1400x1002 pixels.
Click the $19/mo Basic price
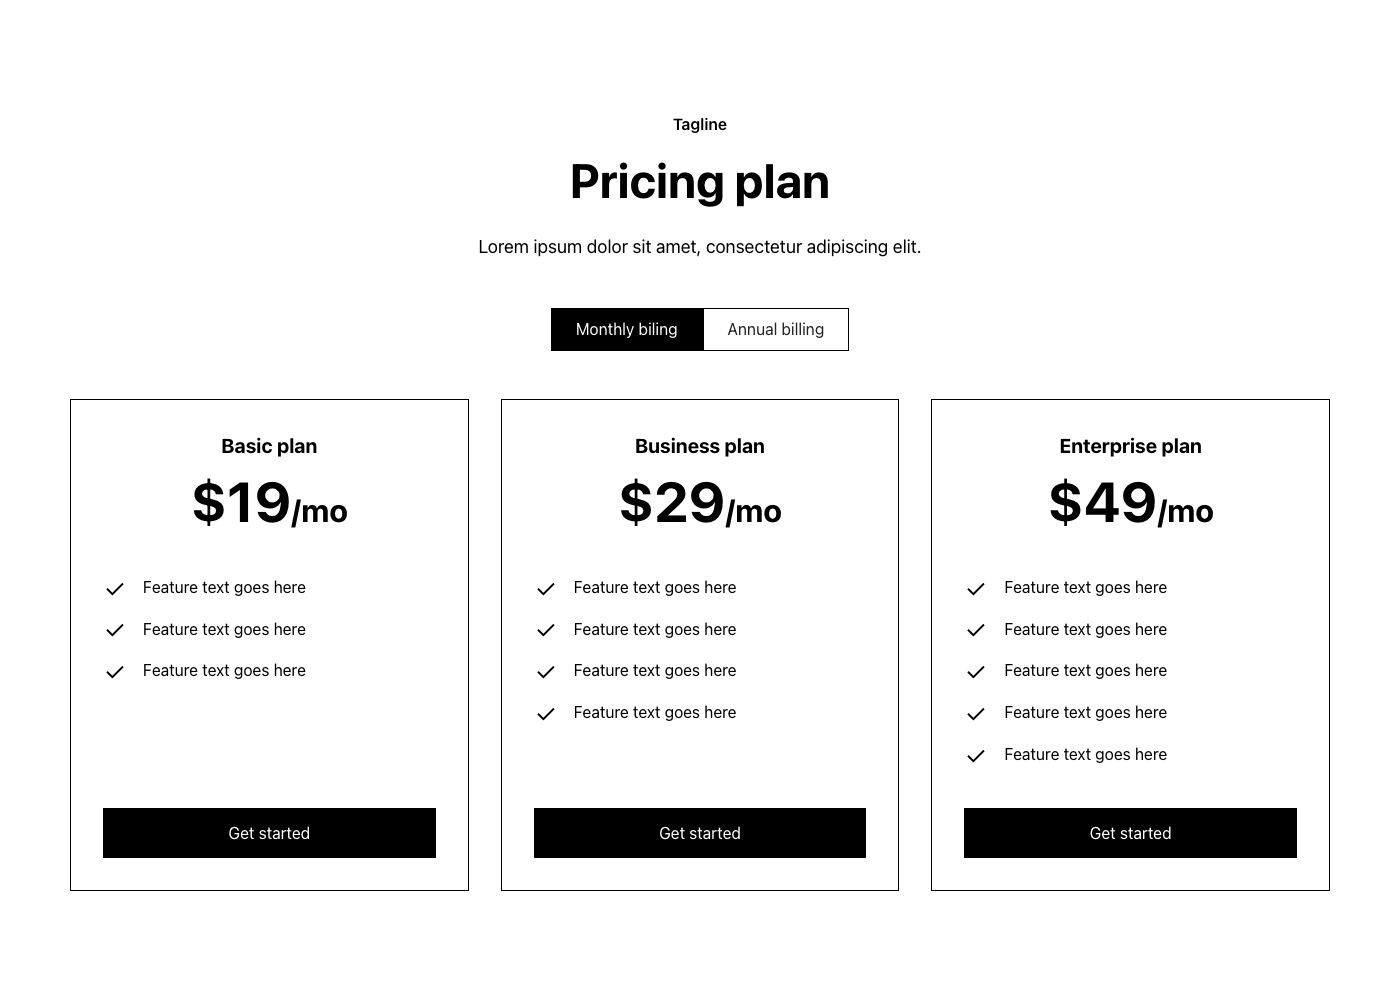point(269,503)
